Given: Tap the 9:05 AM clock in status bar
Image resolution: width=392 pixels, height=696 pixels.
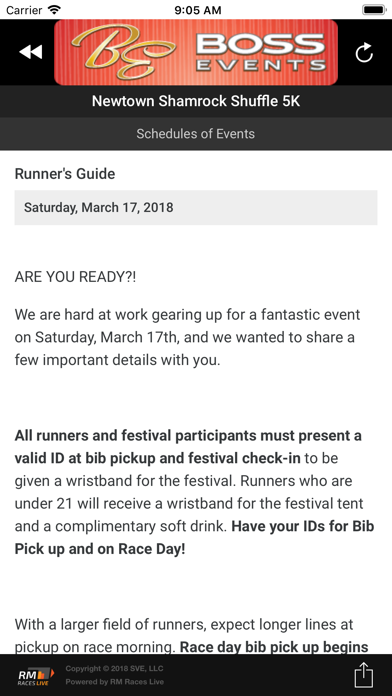Looking at the screenshot, I should [x=198, y=10].
